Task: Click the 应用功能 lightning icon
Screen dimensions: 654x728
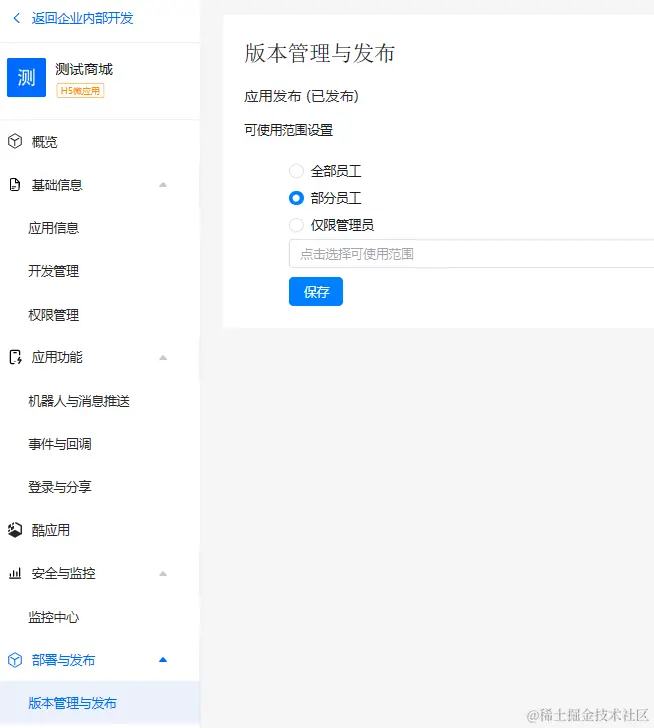Action: click(x=15, y=357)
